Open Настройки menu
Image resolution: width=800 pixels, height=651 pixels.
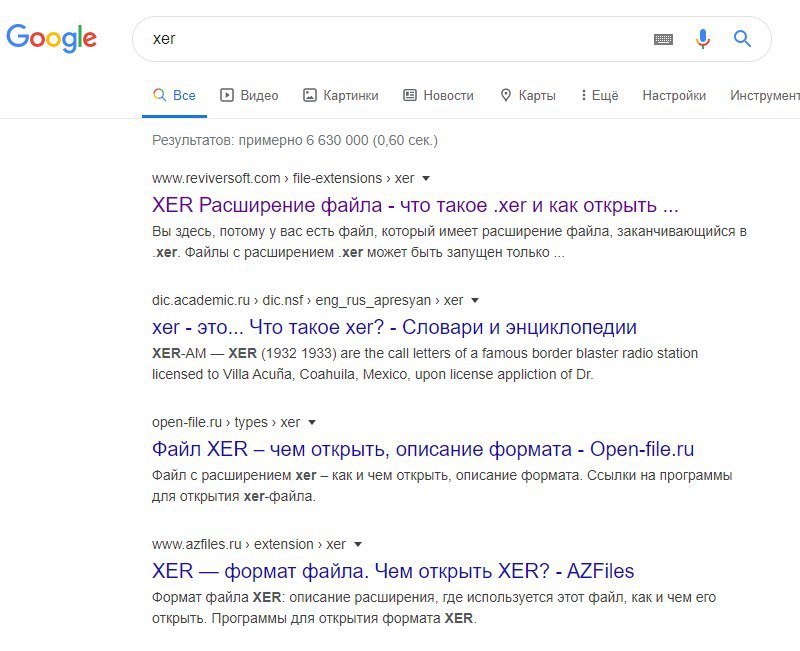pos(674,95)
